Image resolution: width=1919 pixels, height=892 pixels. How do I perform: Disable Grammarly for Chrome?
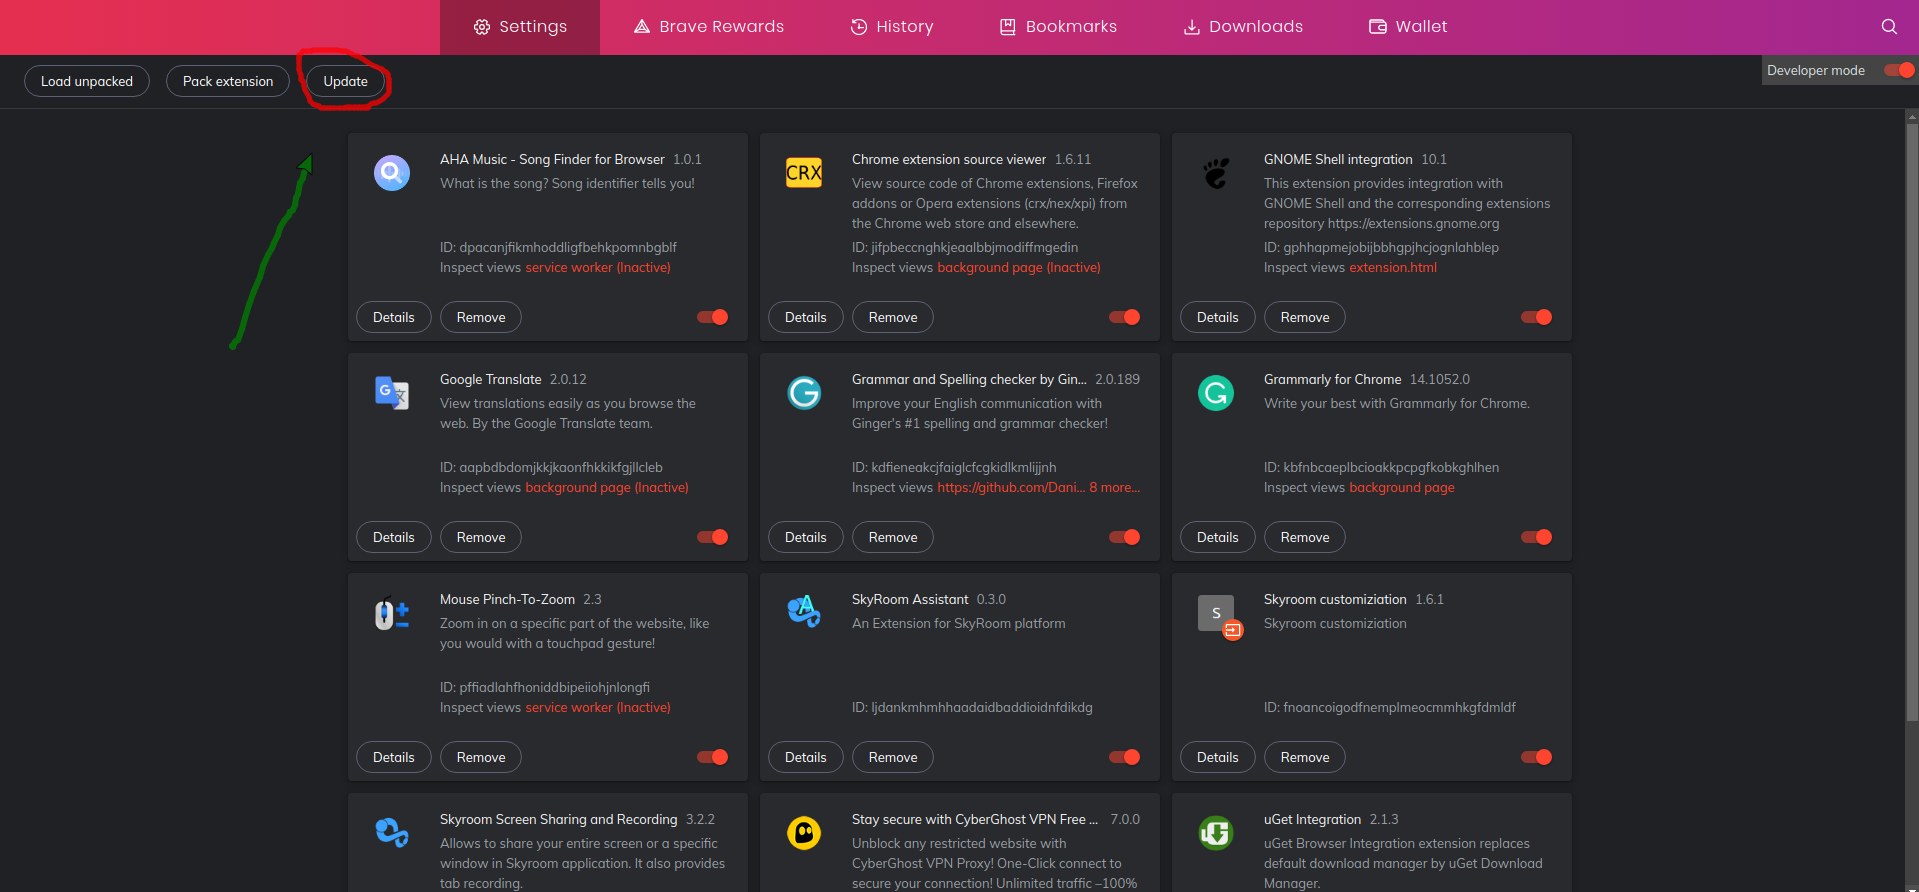coord(1537,537)
